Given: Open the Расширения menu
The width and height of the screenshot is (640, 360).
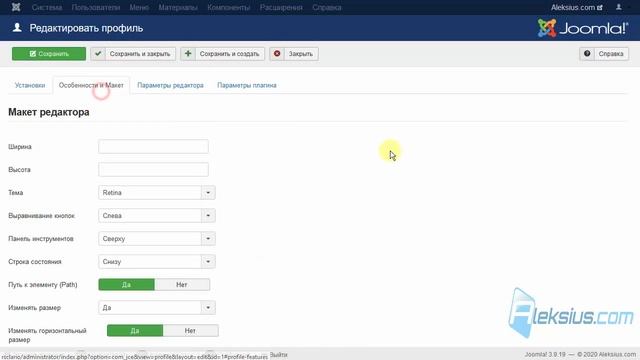Looking at the screenshot, I should point(281,7).
